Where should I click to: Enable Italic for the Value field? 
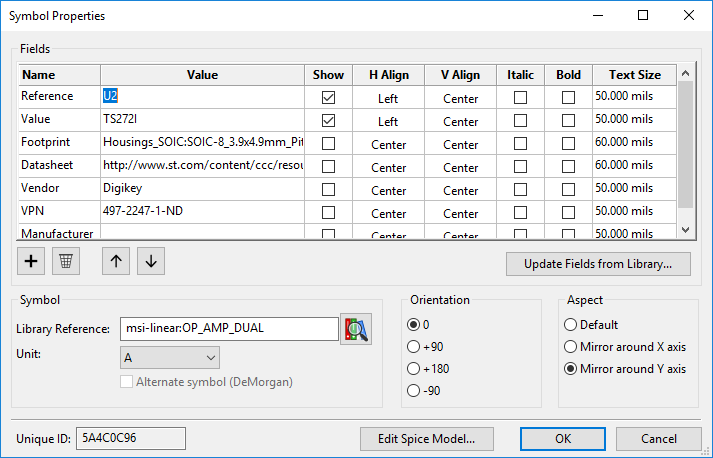[x=520, y=121]
